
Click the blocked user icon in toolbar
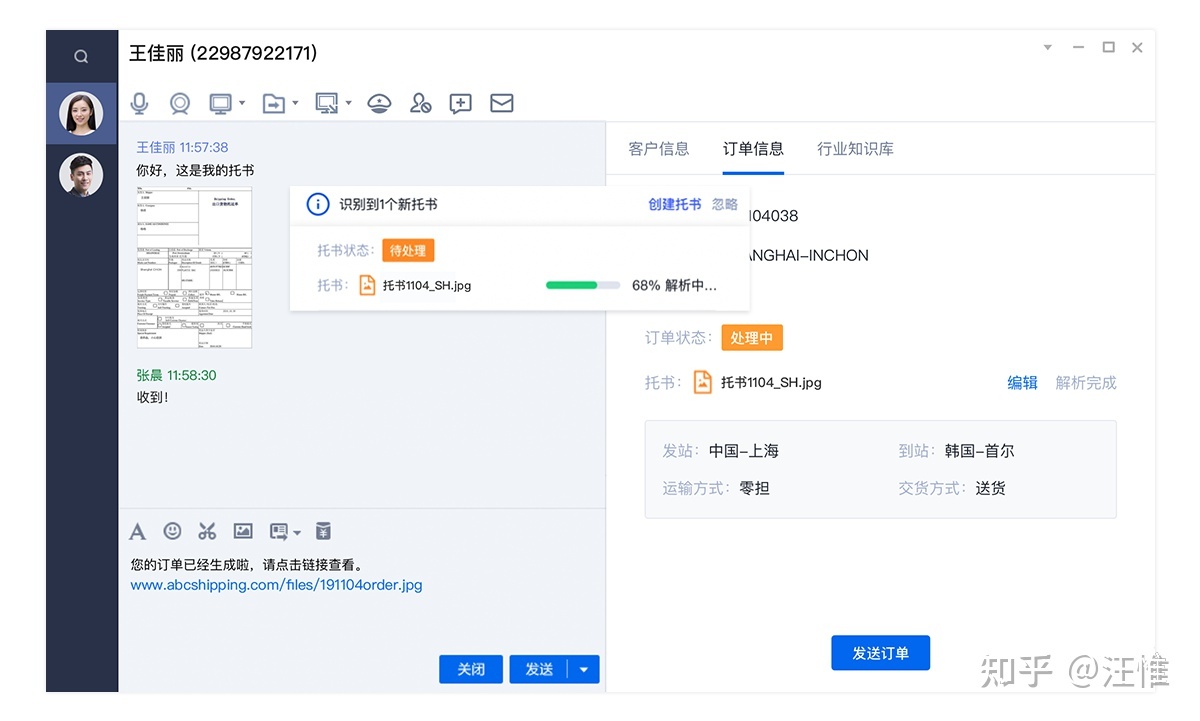[421, 103]
